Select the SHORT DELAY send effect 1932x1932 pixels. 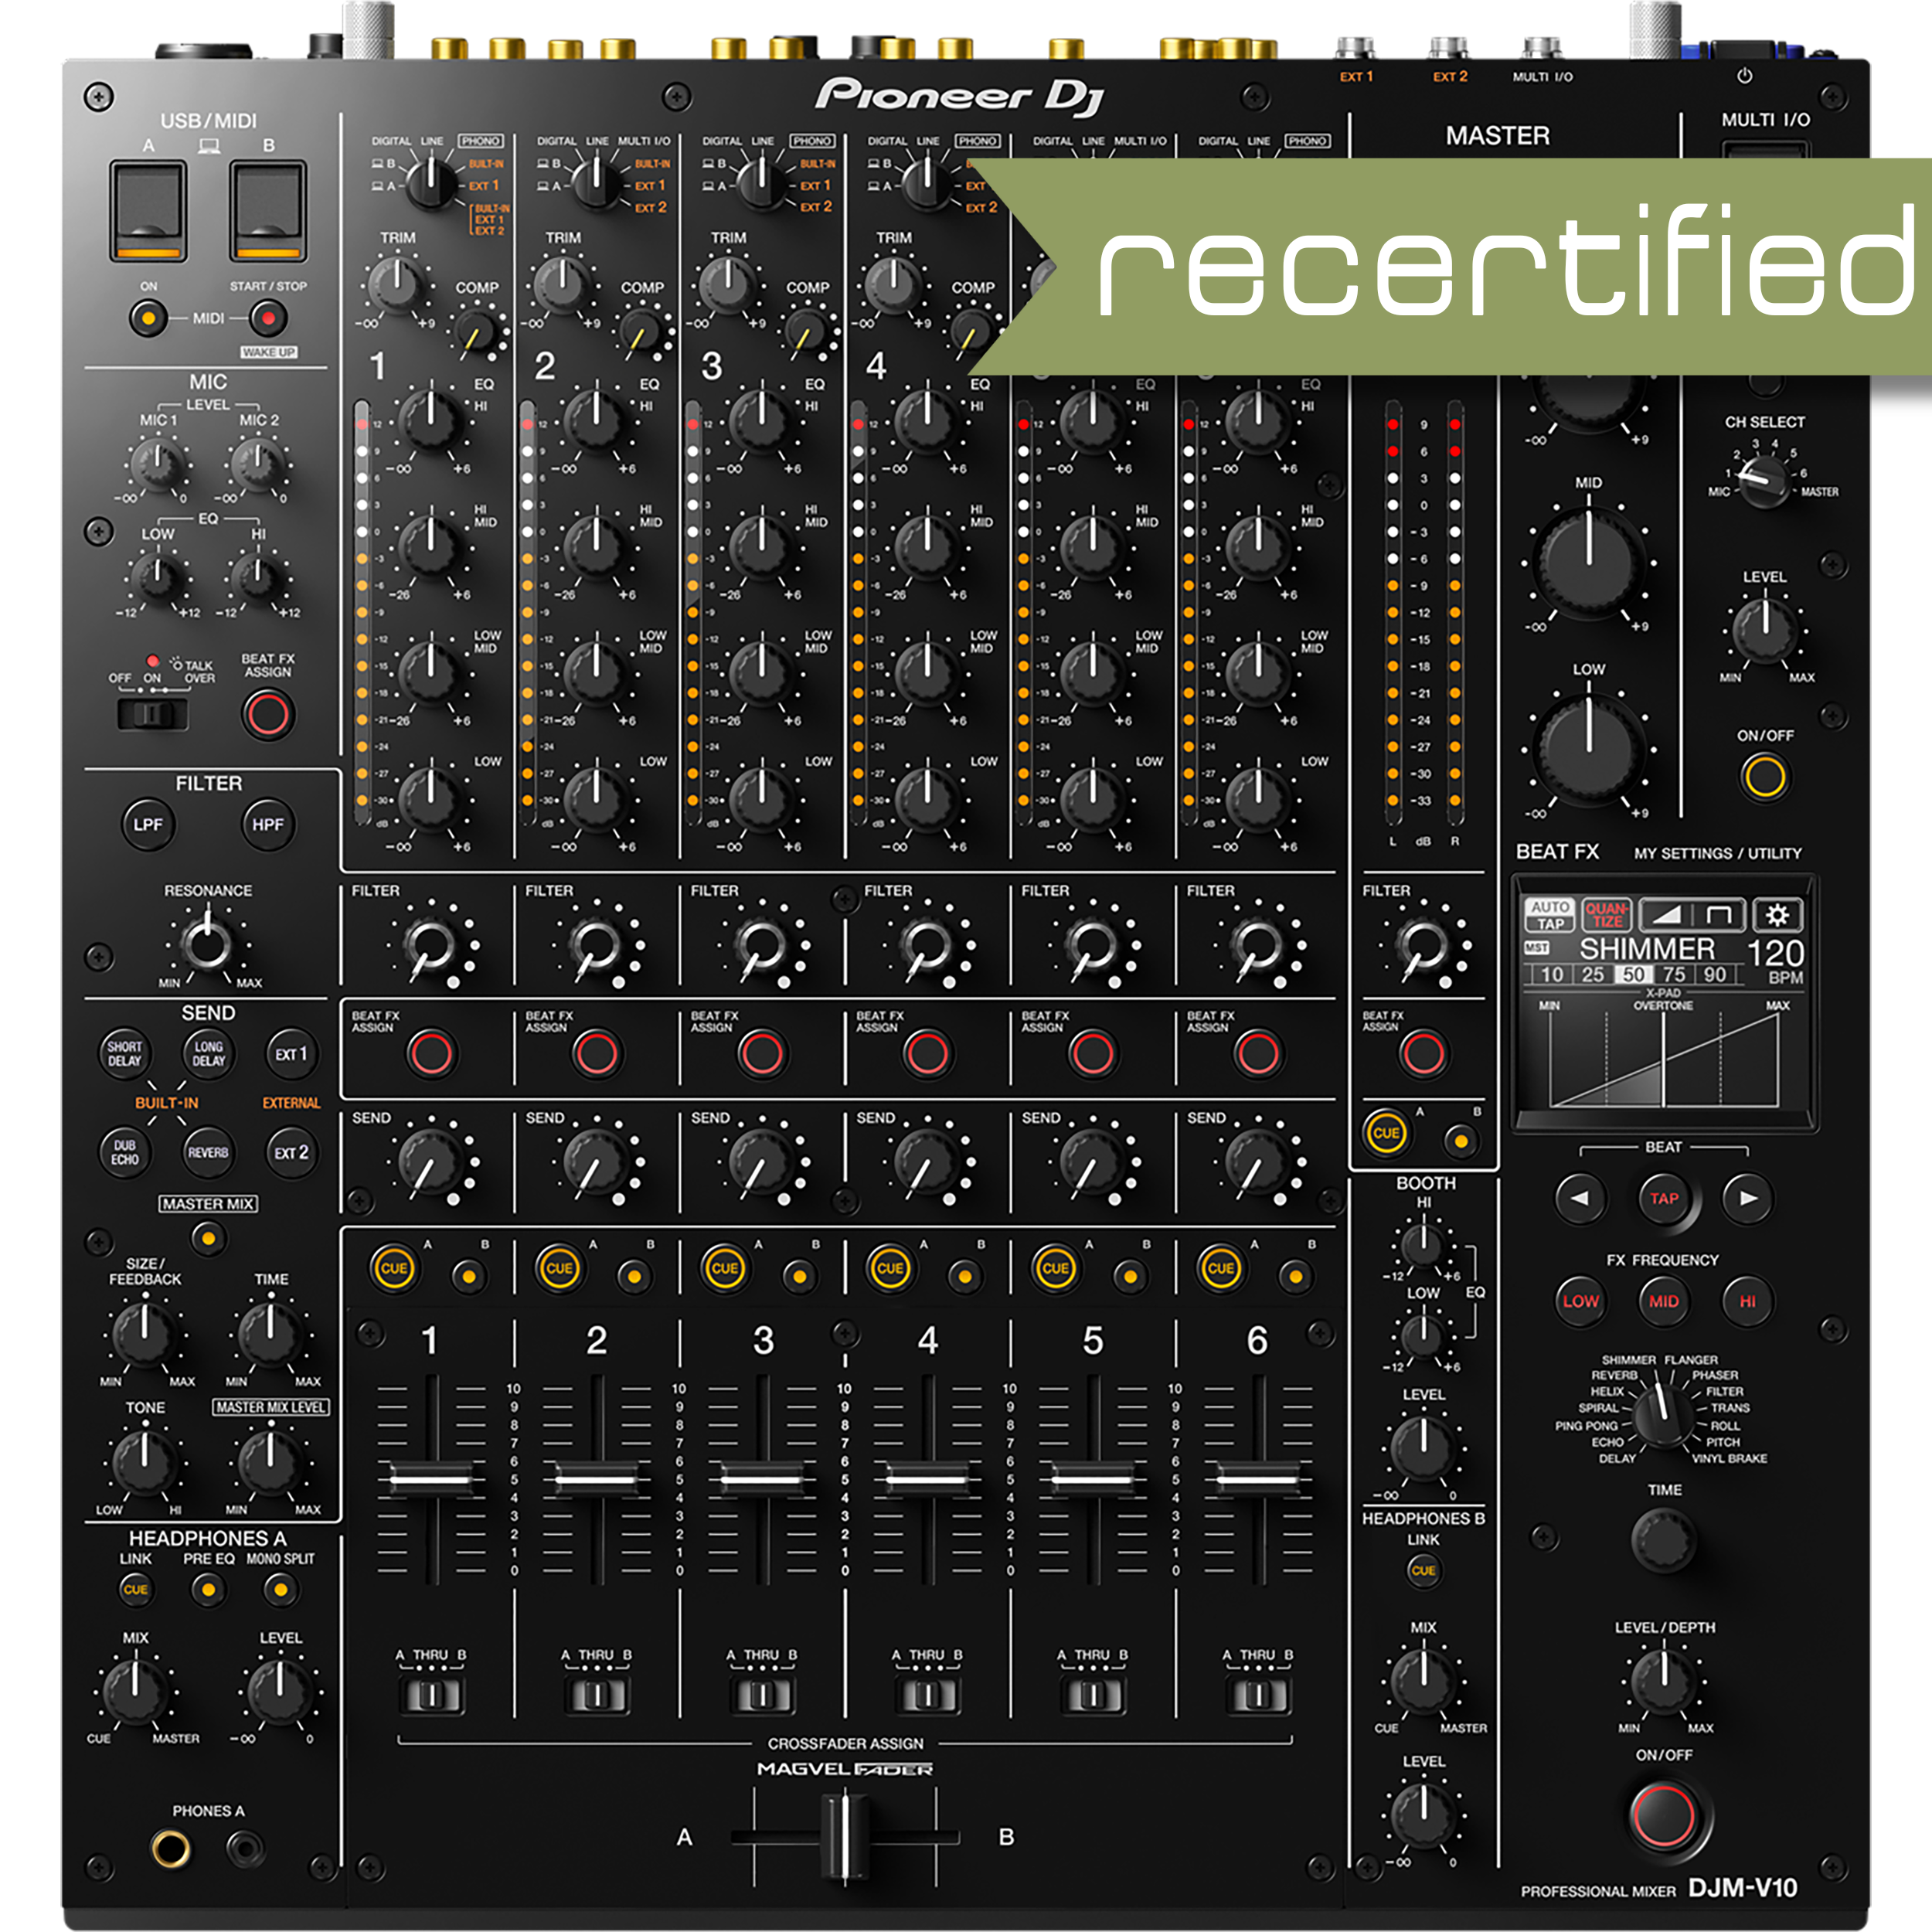pyautogui.click(x=125, y=1054)
